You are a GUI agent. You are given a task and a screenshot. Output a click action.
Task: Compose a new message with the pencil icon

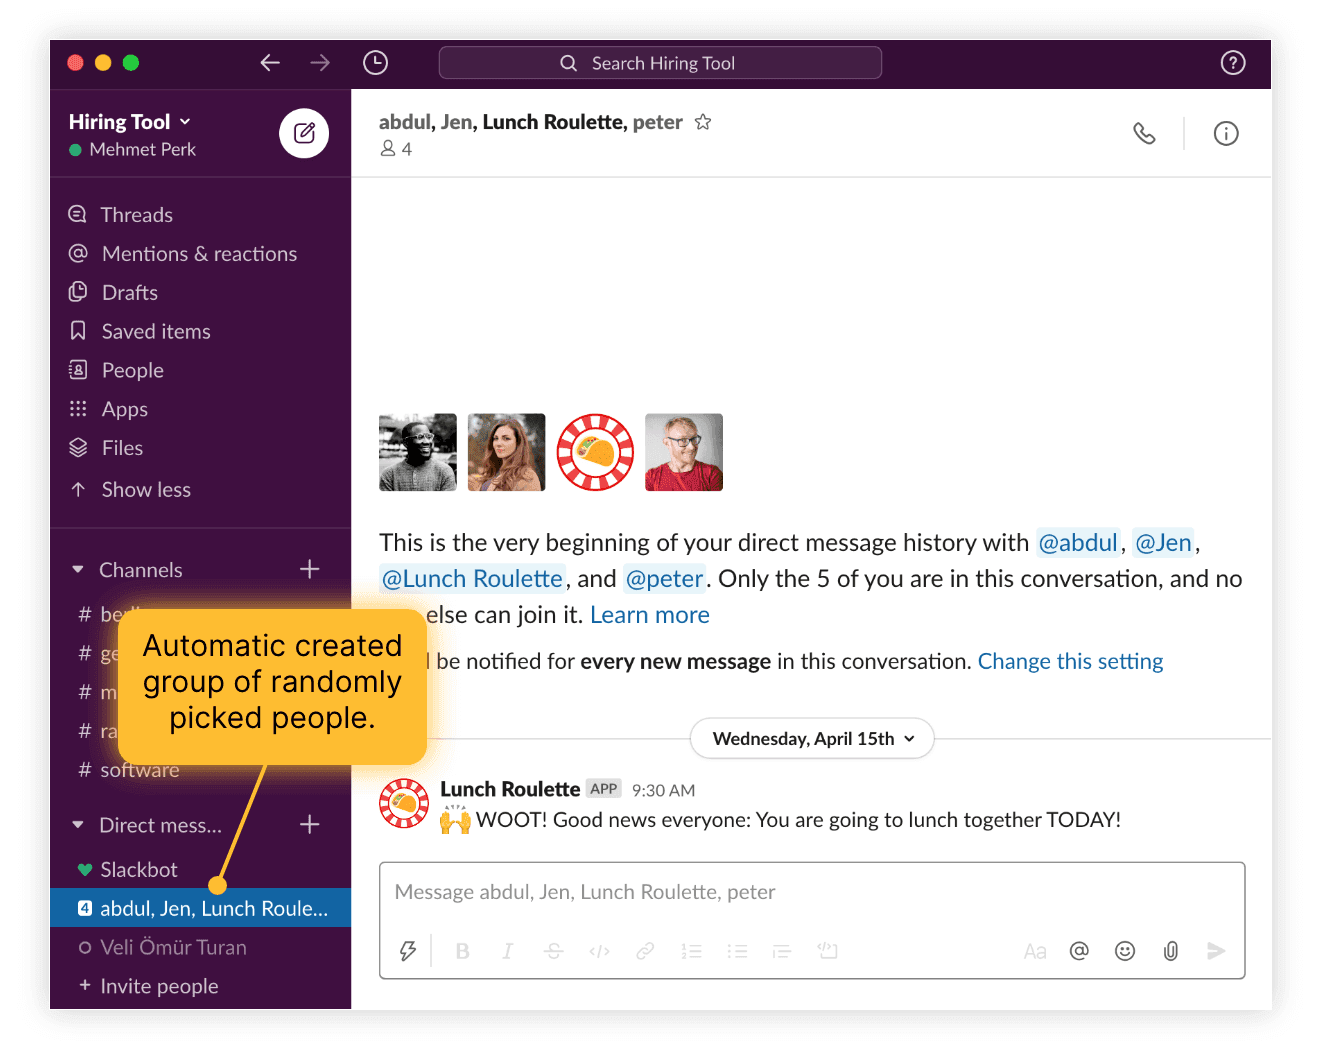(304, 133)
